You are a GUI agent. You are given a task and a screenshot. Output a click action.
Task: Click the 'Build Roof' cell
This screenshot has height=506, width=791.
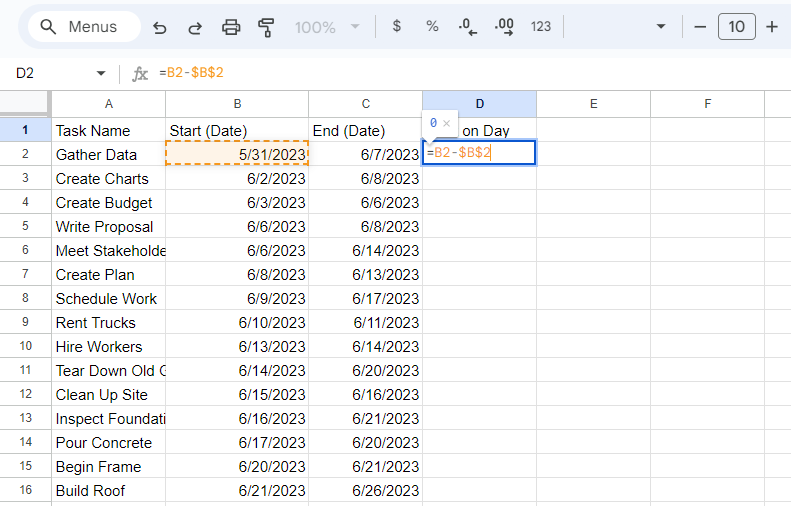[108, 490]
